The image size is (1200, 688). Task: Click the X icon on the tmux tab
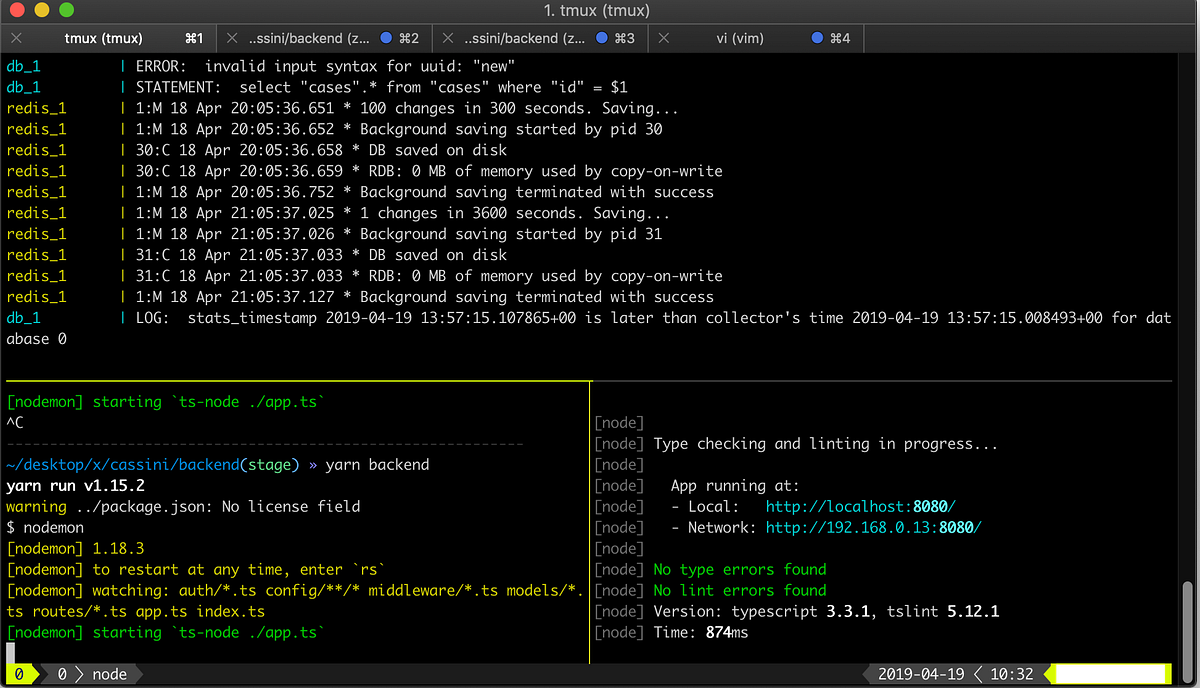click(15, 38)
